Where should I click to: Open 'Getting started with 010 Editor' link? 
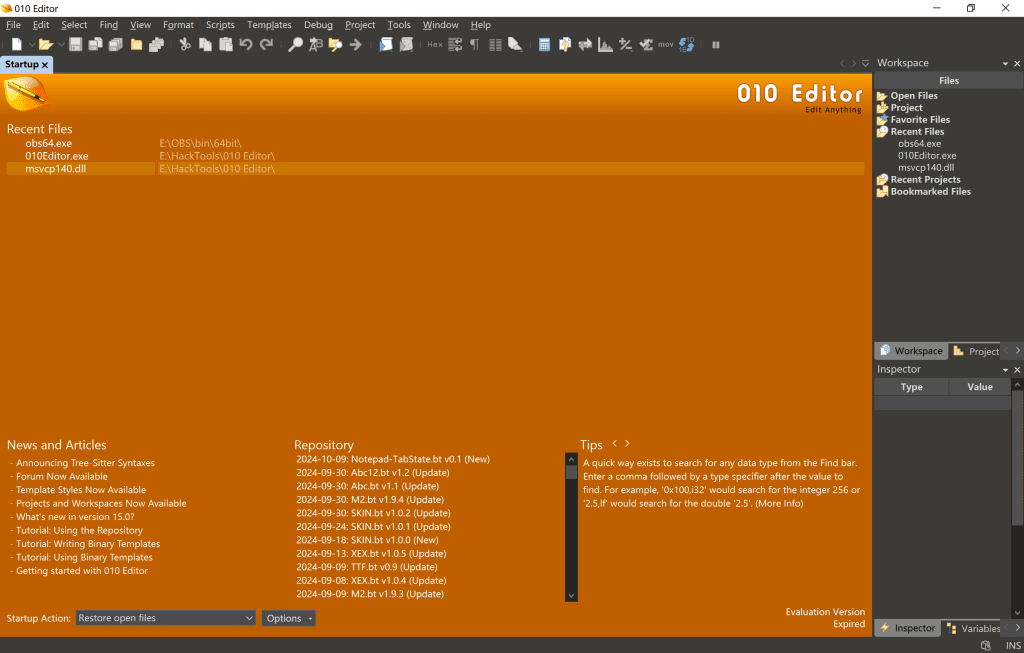[x=82, y=571]
